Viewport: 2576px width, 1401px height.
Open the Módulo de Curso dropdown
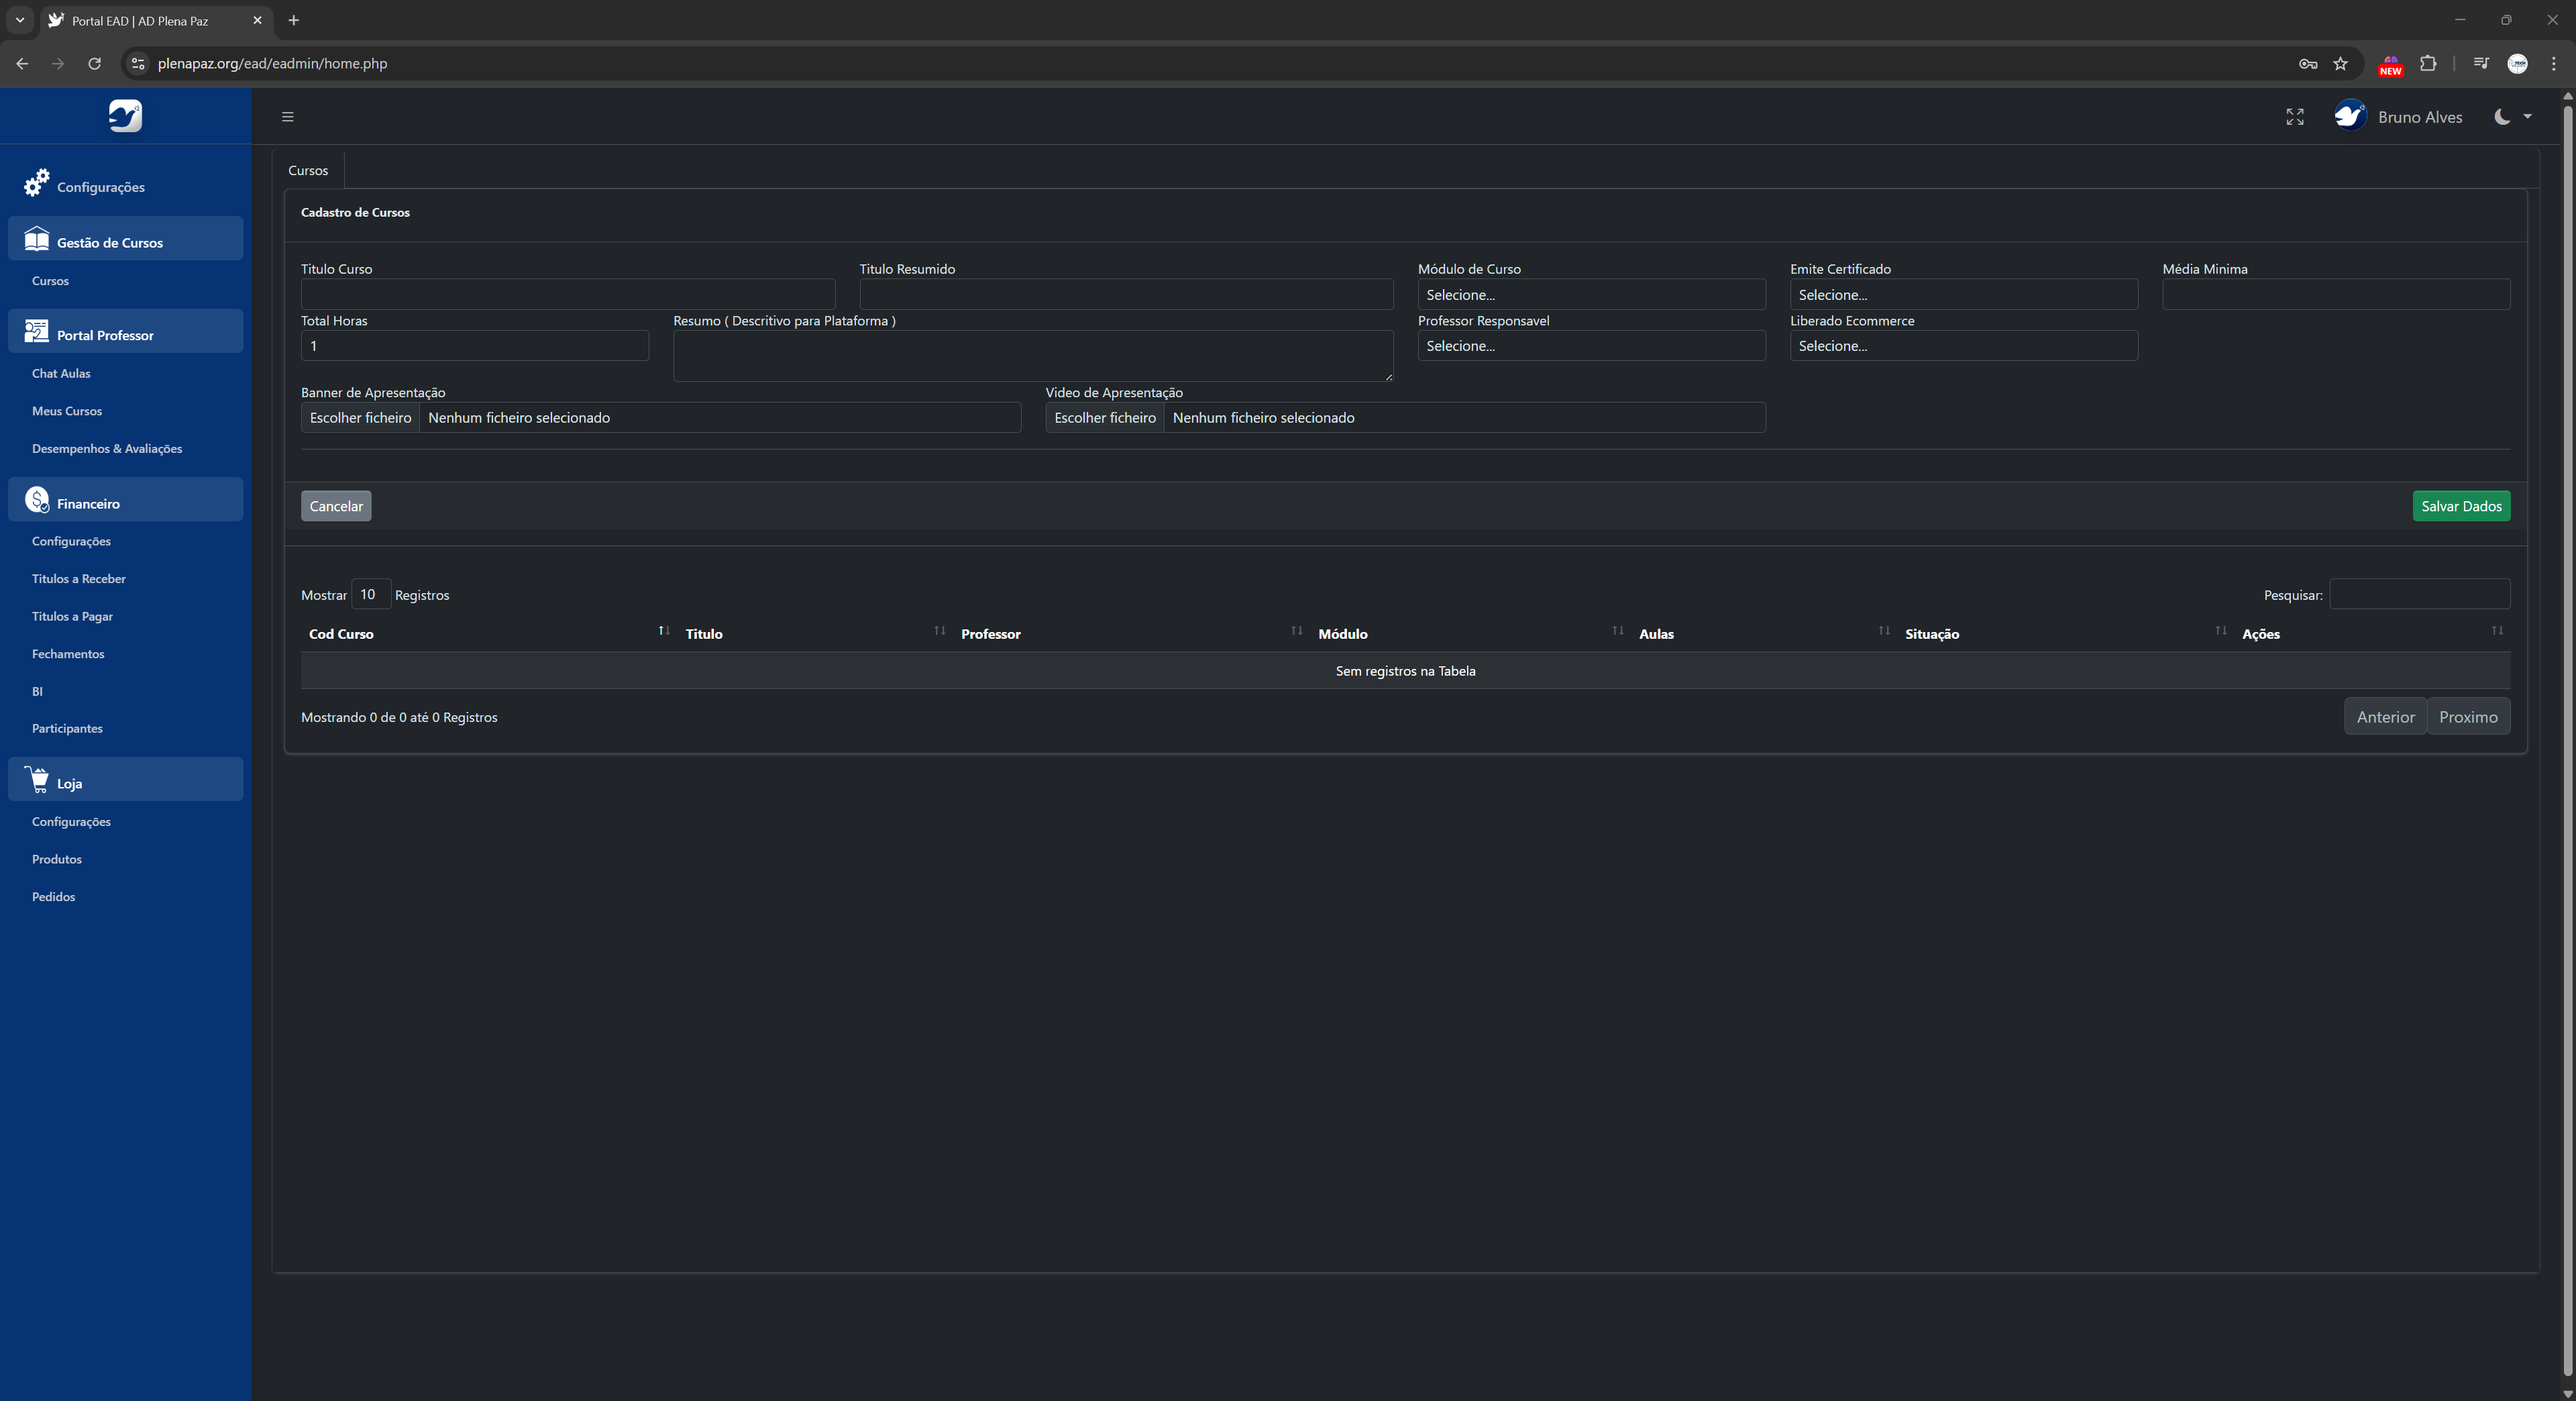pyautogui.click(x=1590, y=295)
